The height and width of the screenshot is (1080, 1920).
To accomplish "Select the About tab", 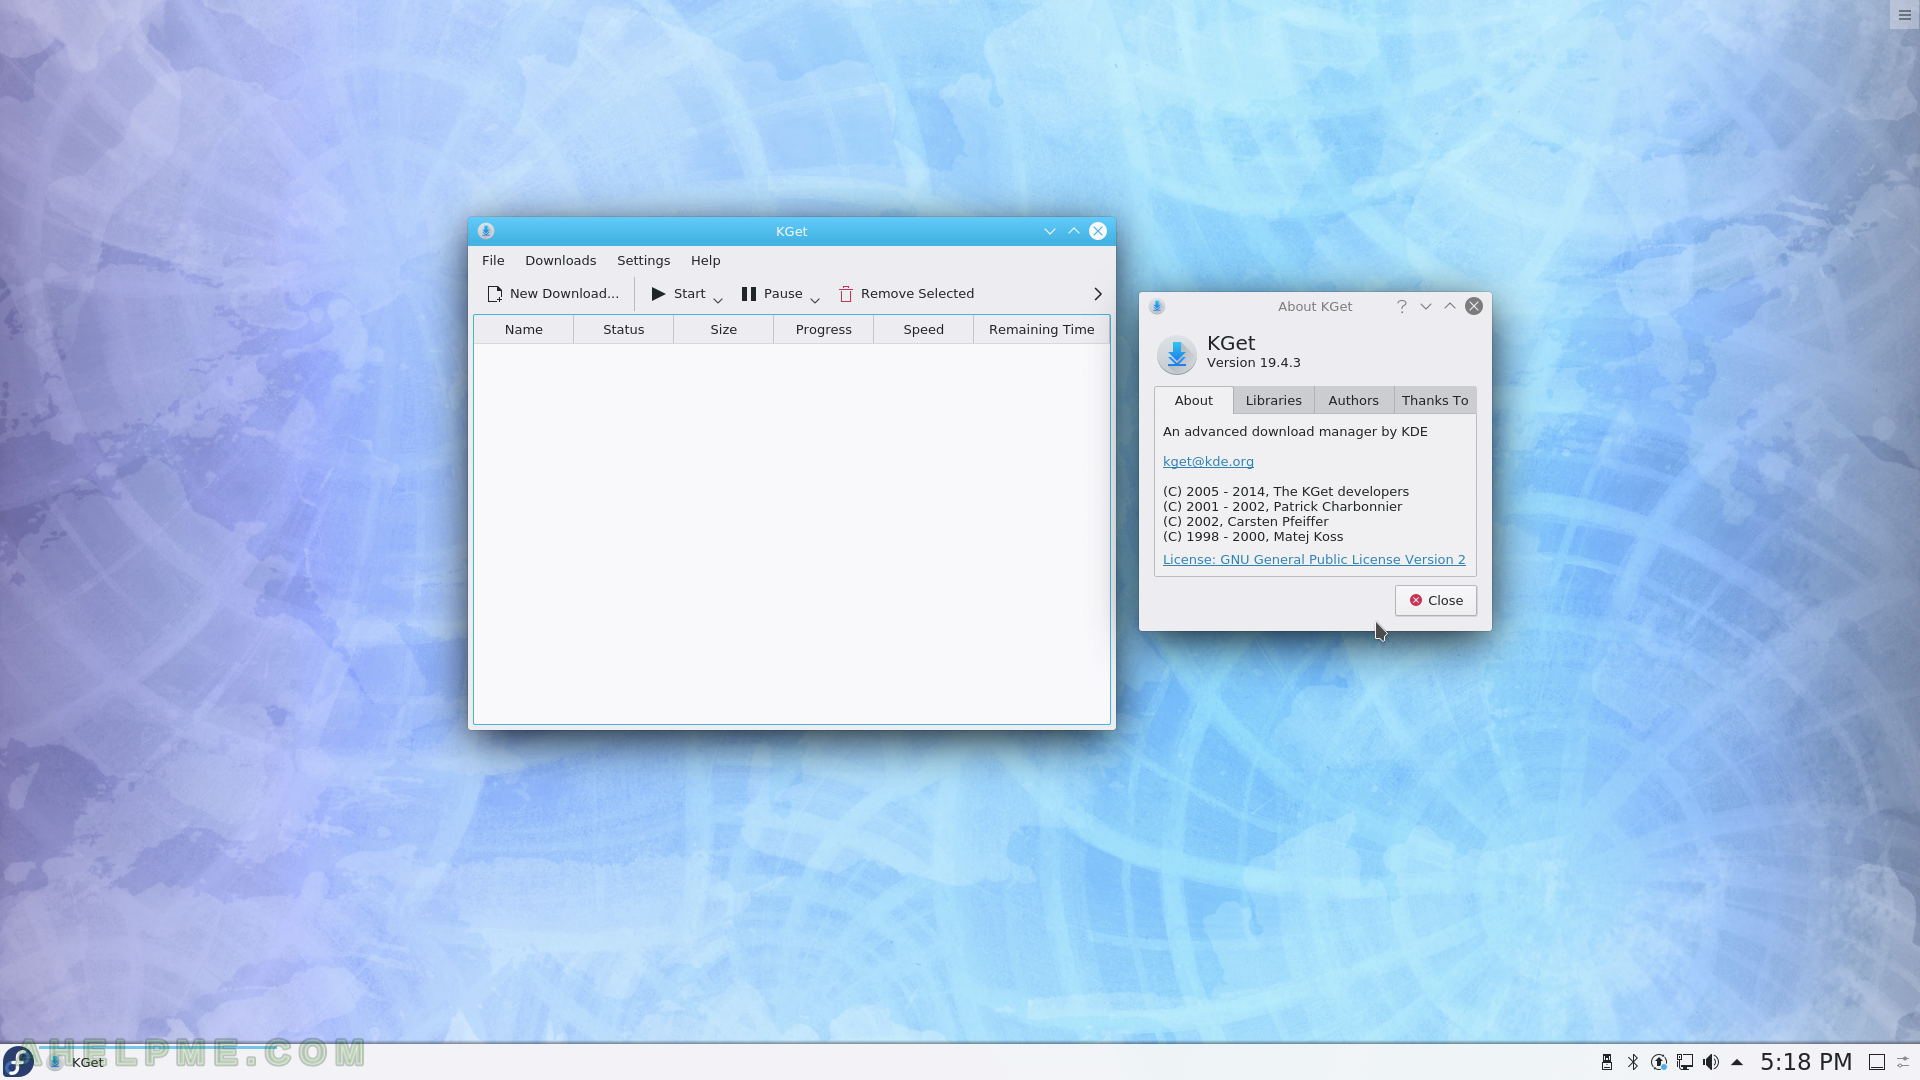I will click(x=1194, y=400).
